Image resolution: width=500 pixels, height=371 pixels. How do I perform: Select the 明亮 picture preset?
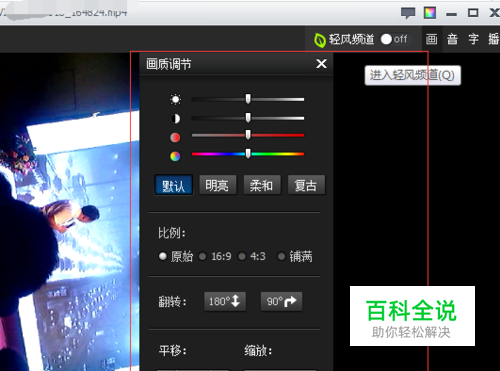(218, 185)
